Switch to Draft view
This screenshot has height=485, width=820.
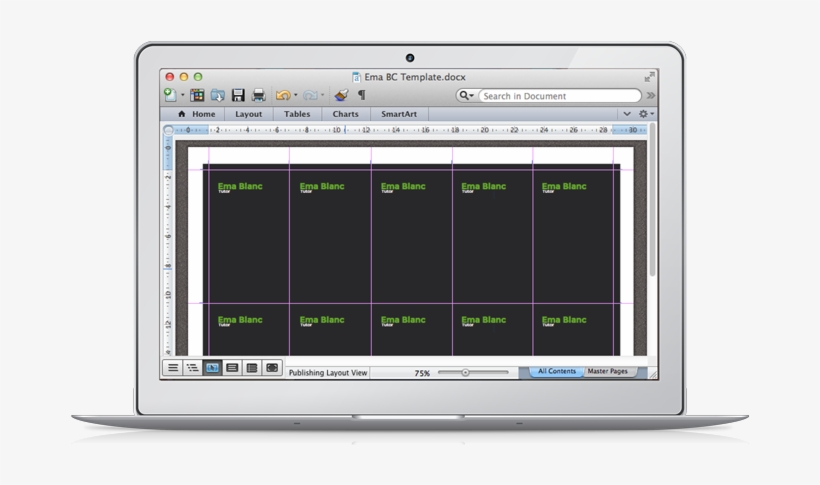click(x=173, y=368)
